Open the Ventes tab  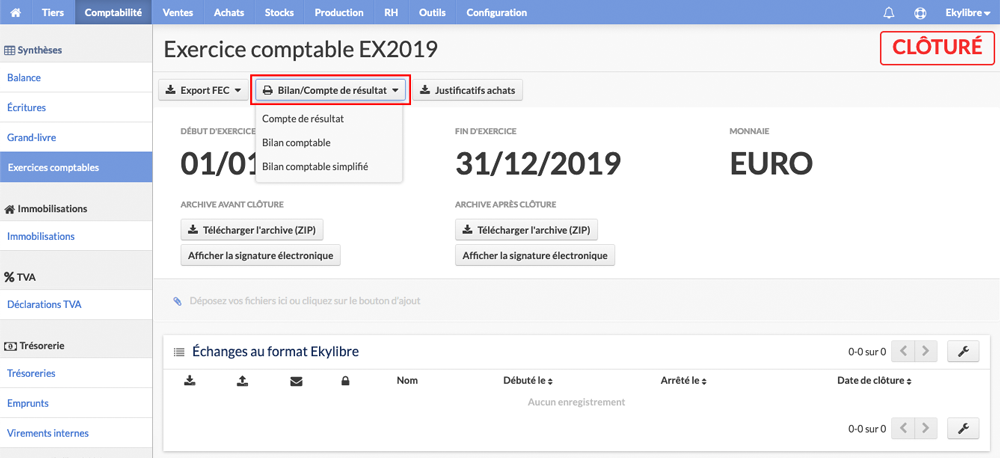tap(178, 12)
